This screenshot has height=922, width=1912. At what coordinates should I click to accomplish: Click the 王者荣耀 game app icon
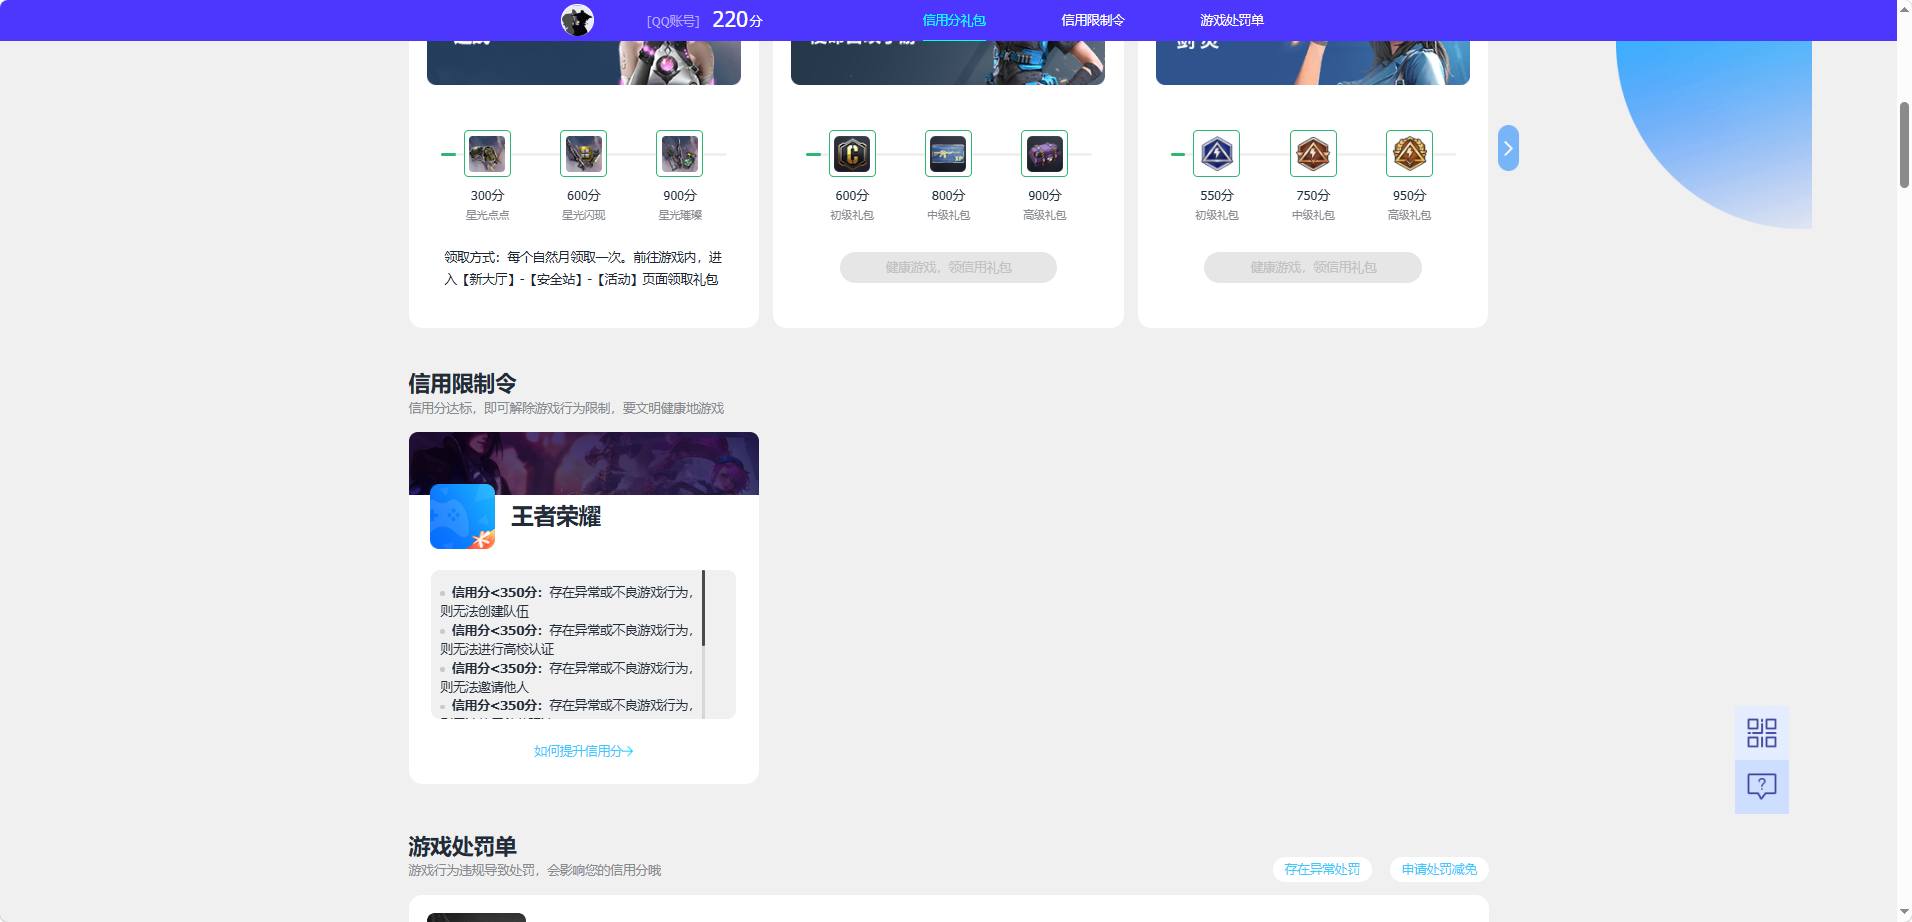point(462,516)
